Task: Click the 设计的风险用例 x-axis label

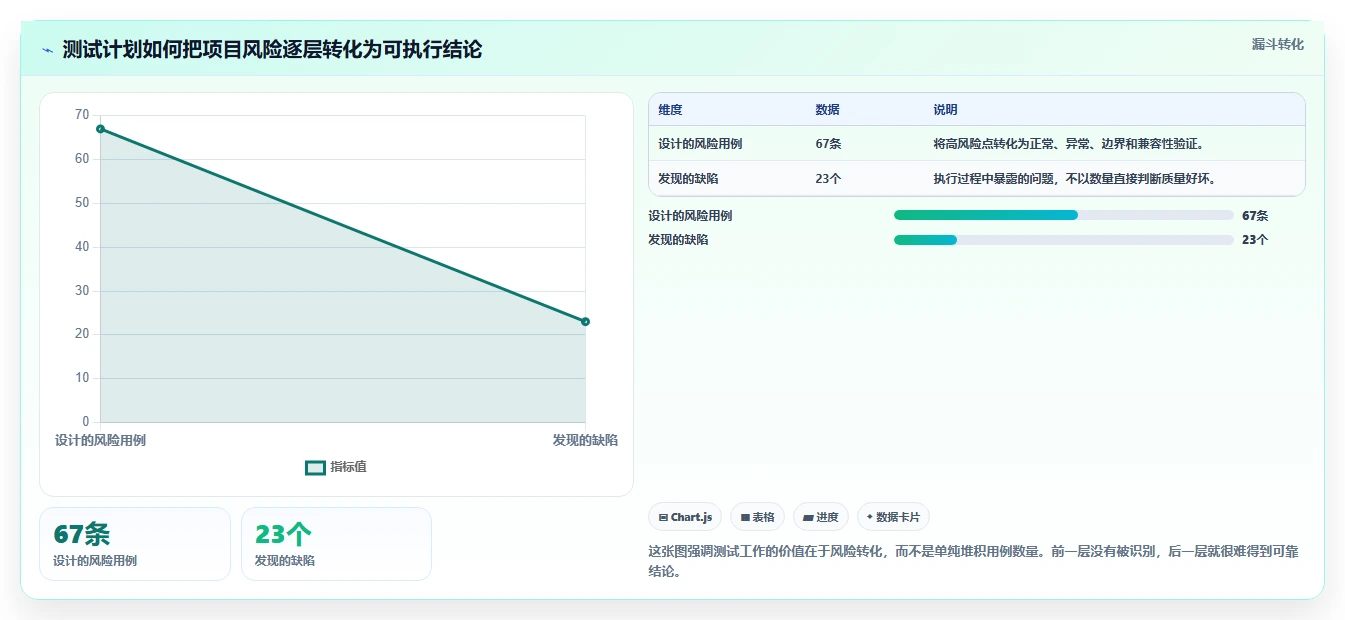Action: pyautogui.click(x=100, y=440)
